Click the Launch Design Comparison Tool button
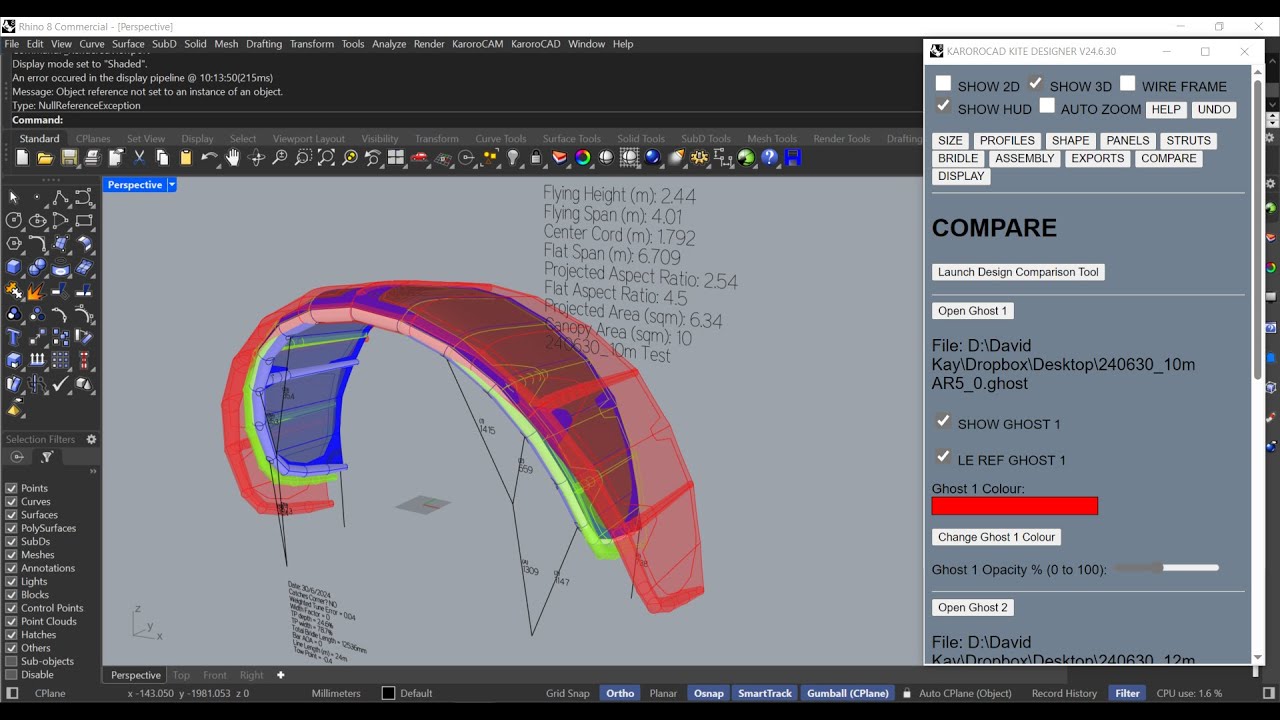Image resolution: width=1280 pixels, height=720 pixels. (x=1018, y=272)
